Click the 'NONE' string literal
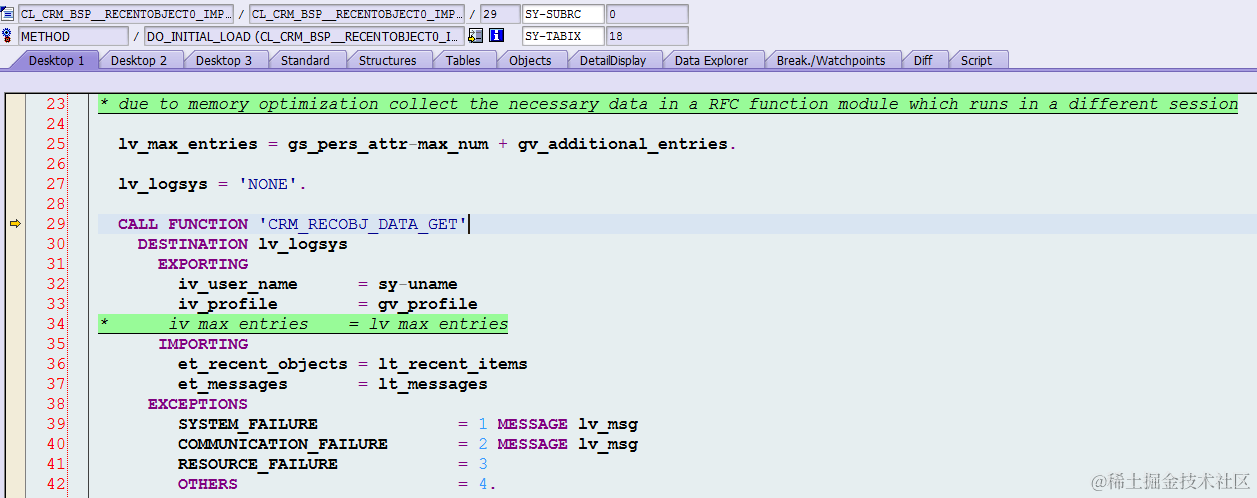 pyautogui.click(x=268, y=184)
